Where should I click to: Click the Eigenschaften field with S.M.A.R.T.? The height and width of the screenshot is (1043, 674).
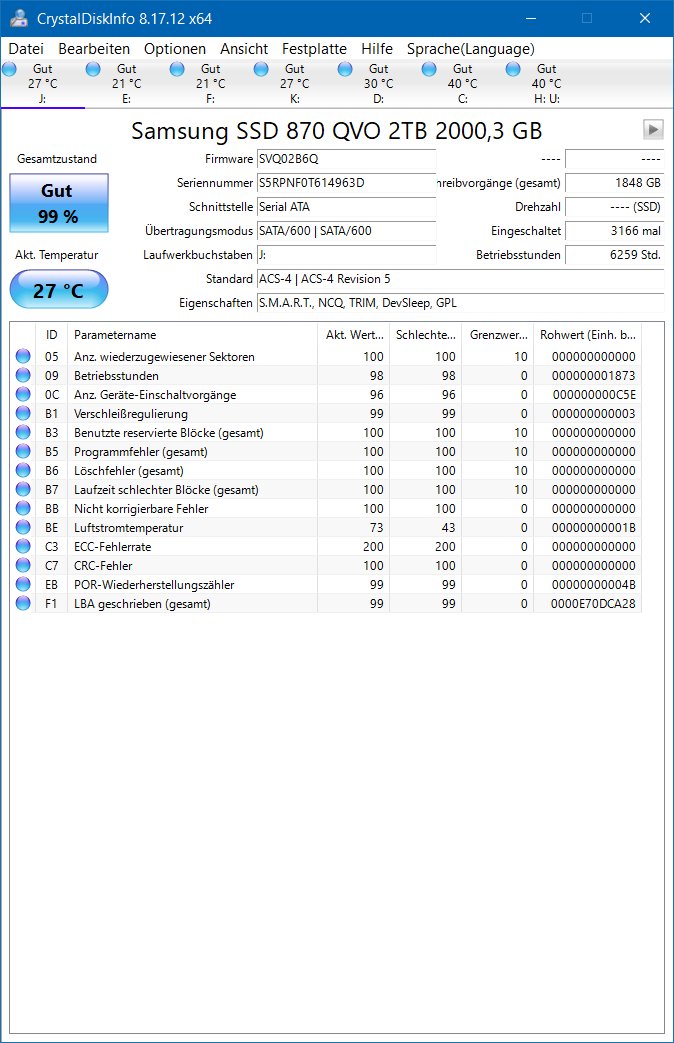[x=460, y=303]
